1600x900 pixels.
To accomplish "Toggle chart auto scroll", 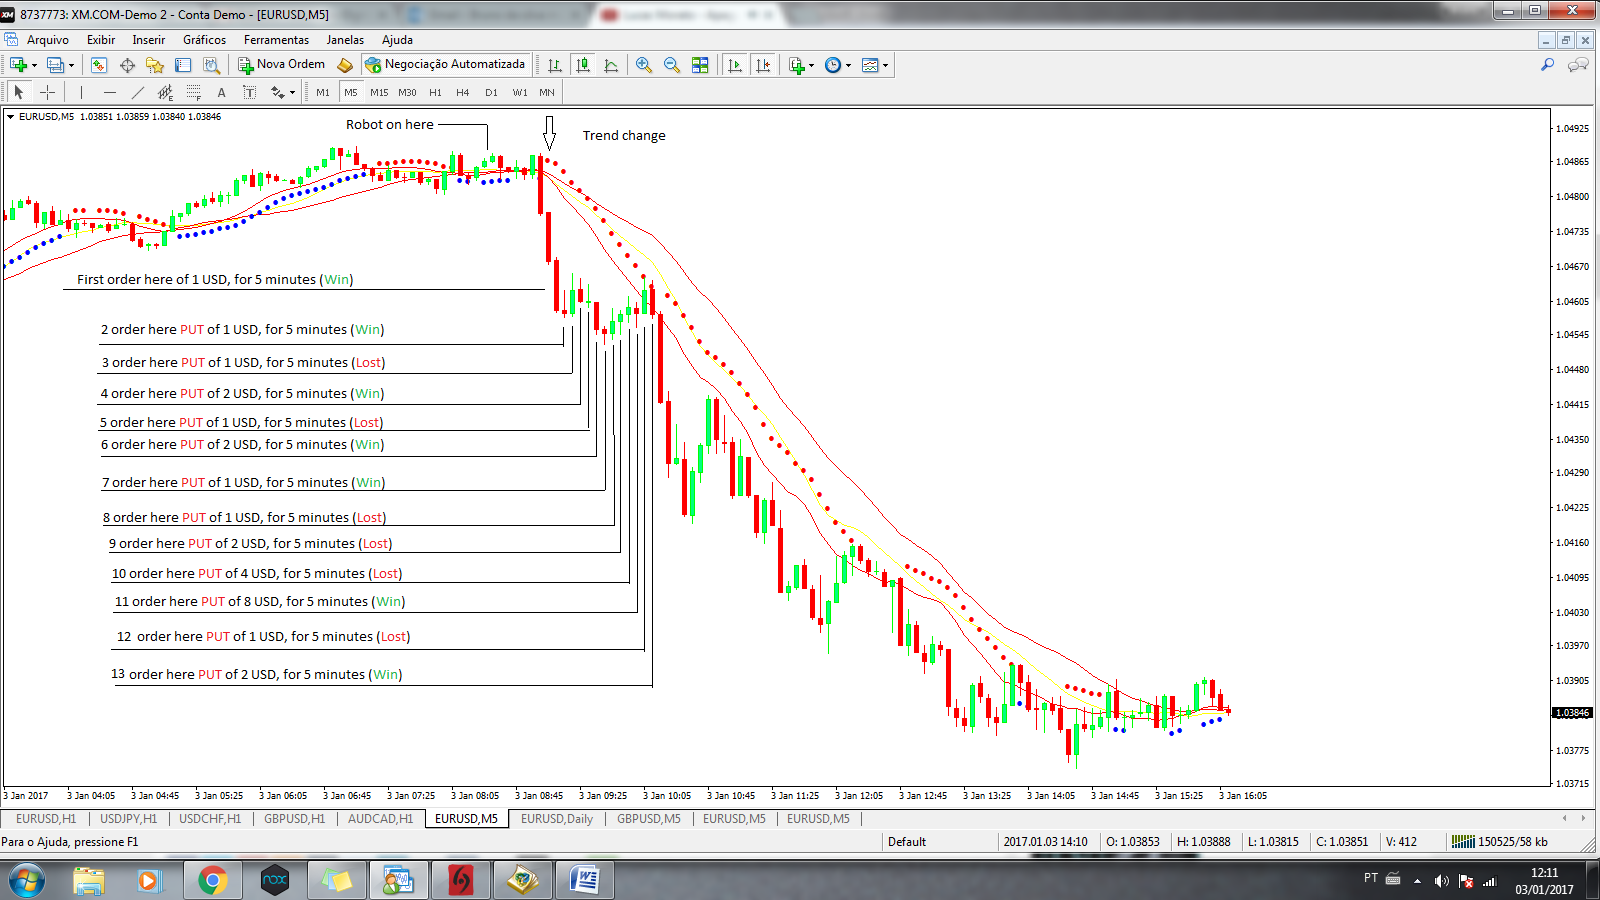I will 735,65.
